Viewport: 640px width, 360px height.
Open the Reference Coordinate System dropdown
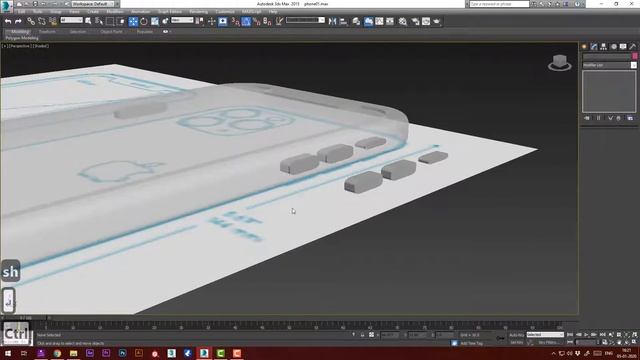point(182,20)
